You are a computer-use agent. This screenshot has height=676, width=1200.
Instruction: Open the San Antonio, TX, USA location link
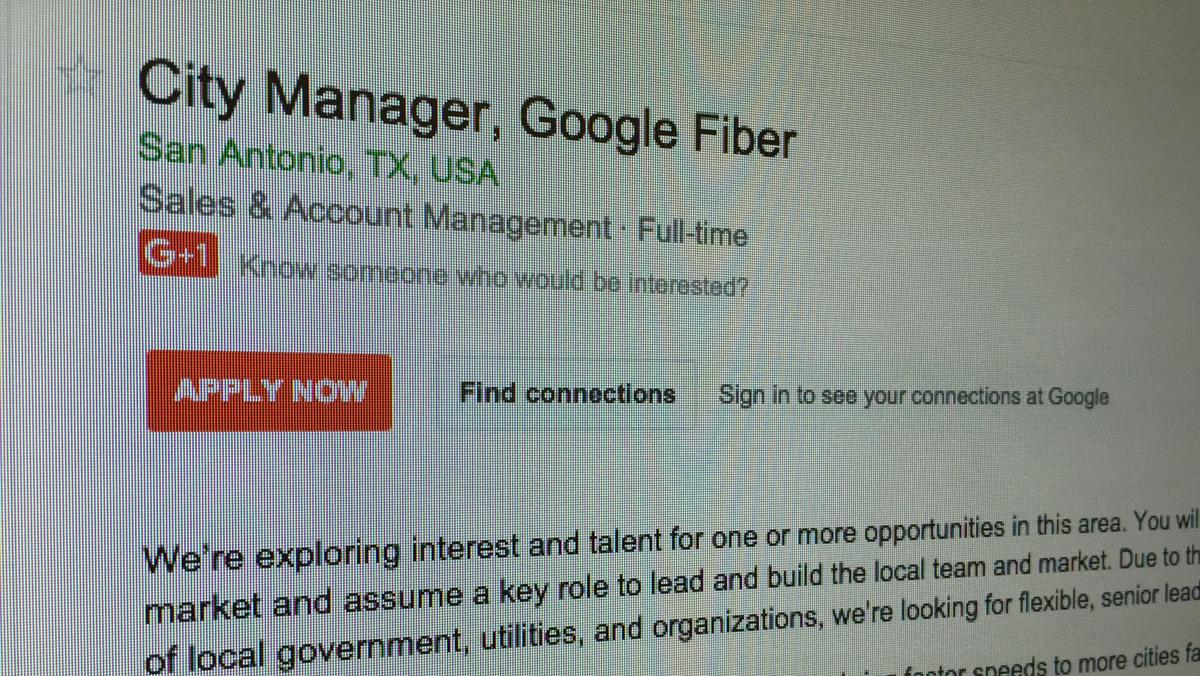(318, 163)
